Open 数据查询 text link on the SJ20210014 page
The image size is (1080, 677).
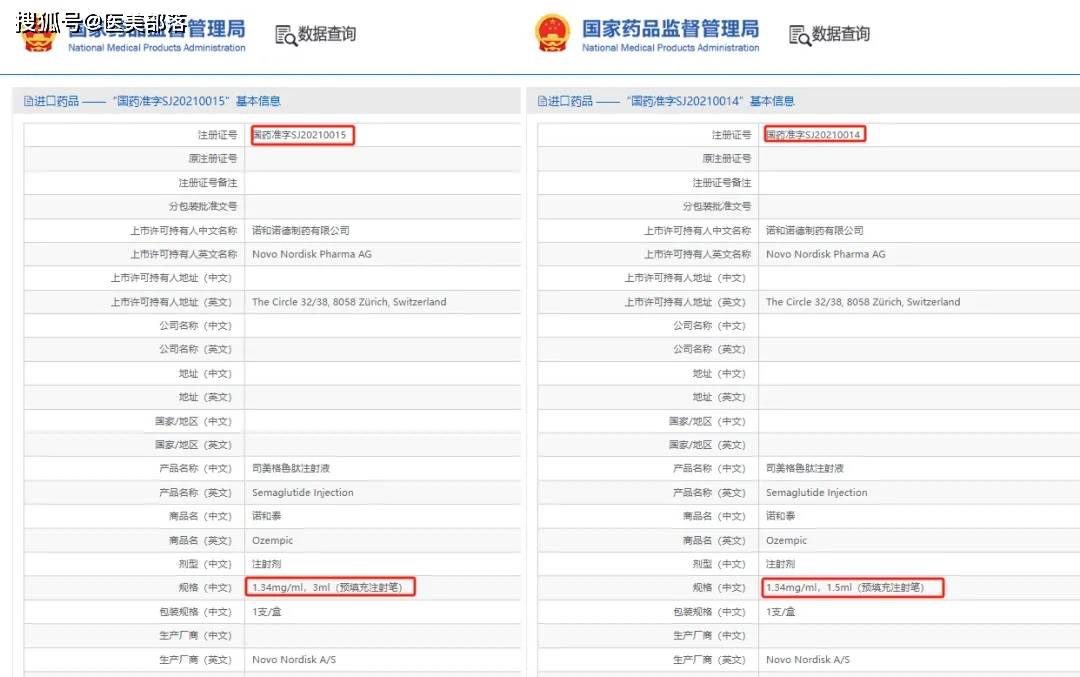coord(841,34)
